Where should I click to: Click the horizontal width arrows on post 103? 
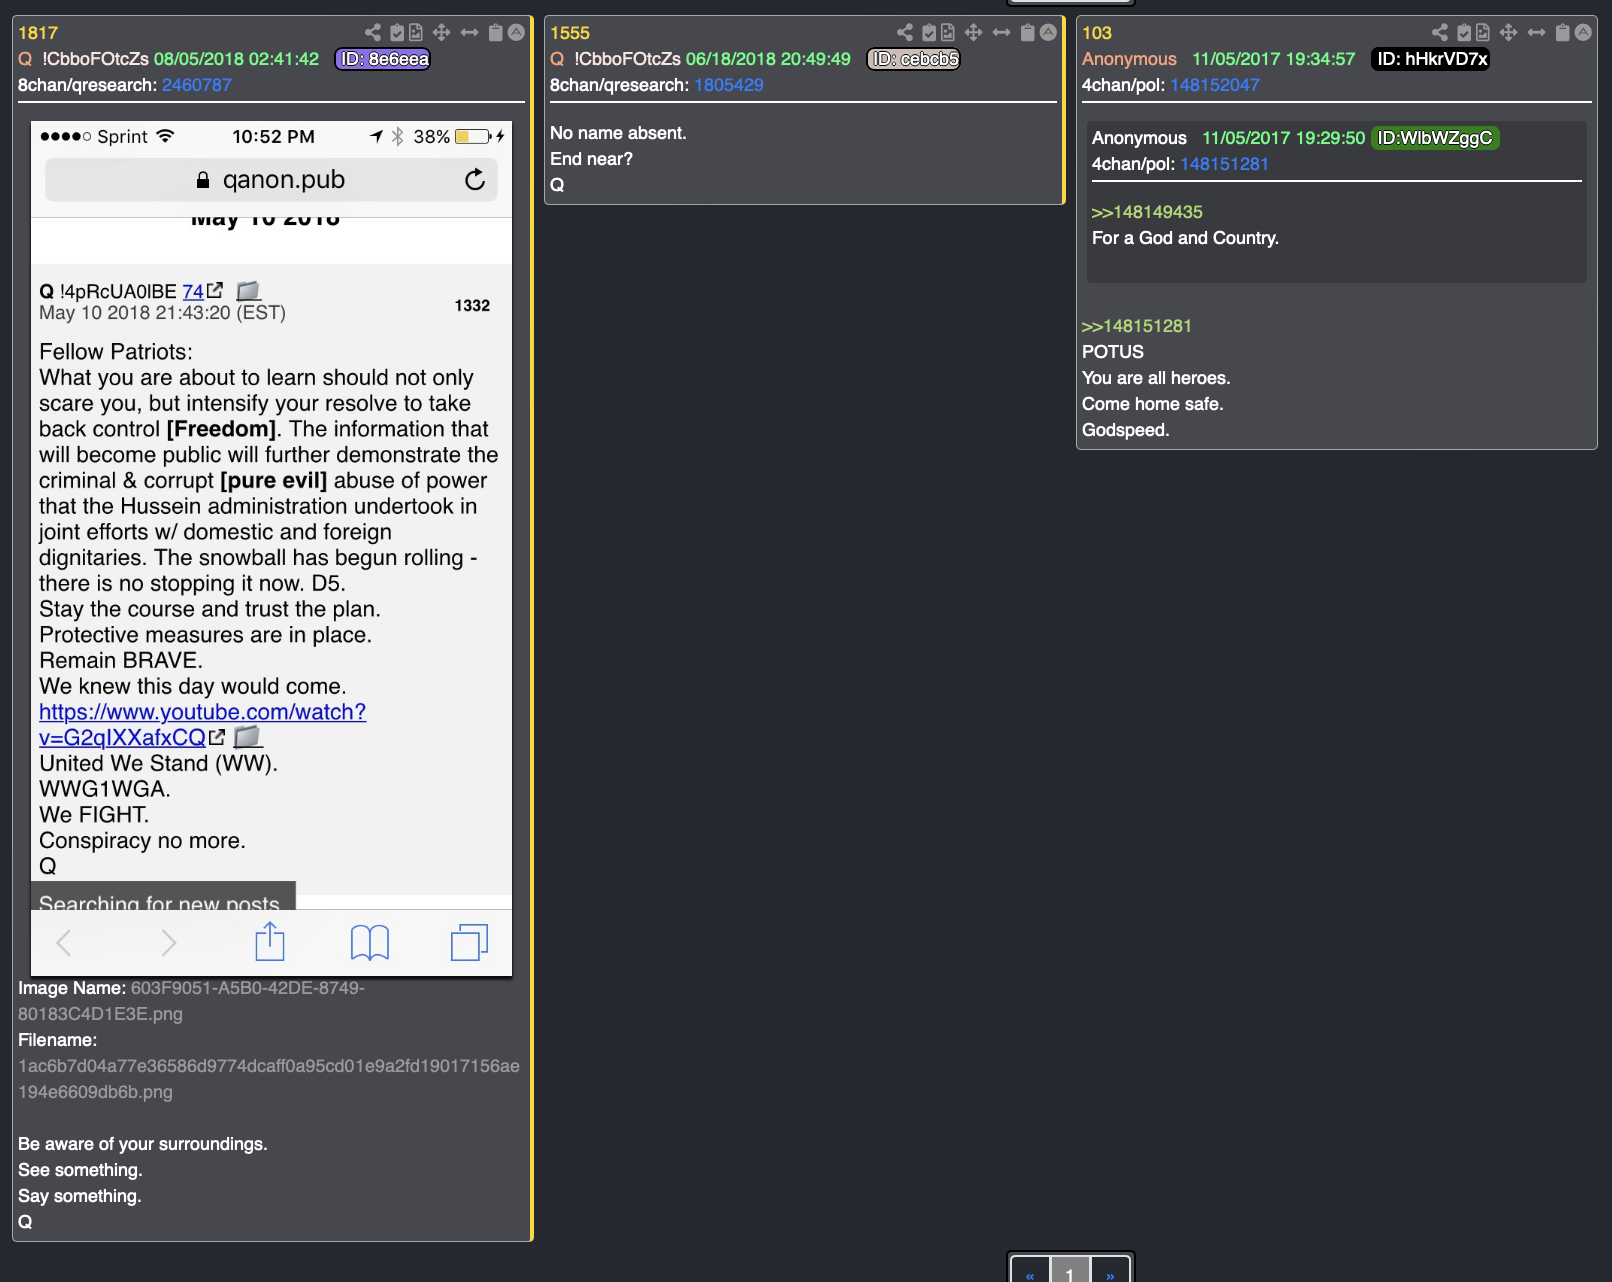(1536, 32)
